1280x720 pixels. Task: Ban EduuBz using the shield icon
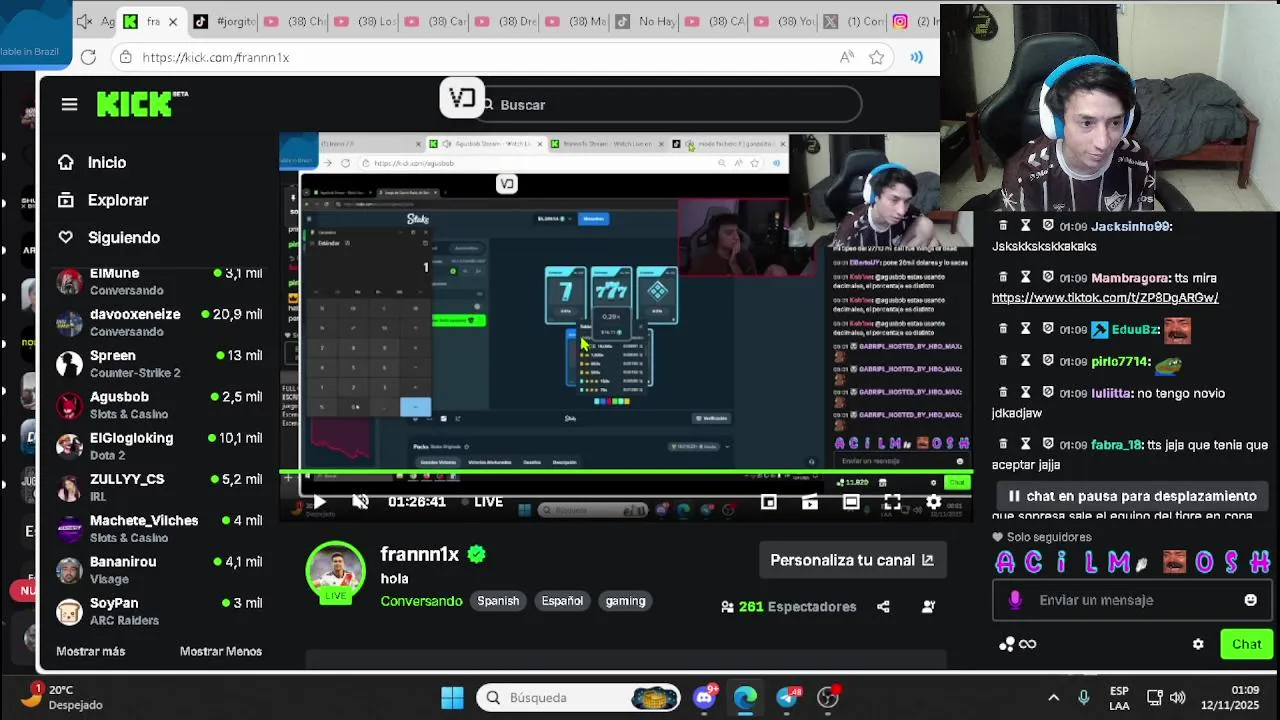(1048, 329)
